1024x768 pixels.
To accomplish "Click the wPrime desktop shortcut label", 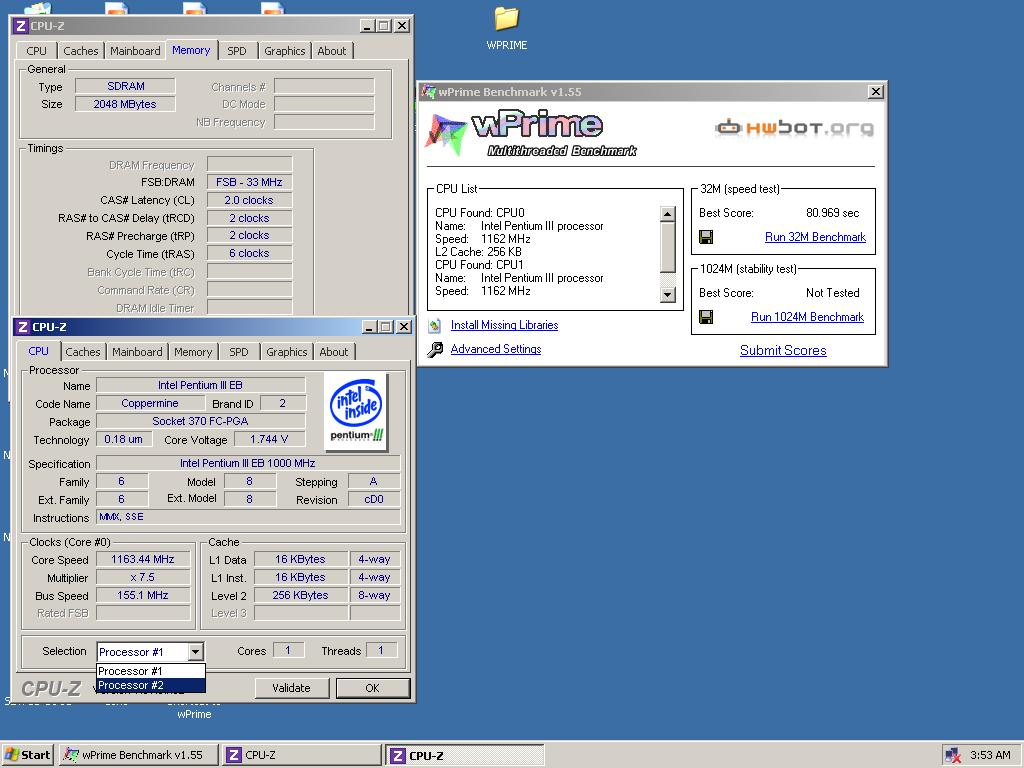I will [x=194, y=714].
